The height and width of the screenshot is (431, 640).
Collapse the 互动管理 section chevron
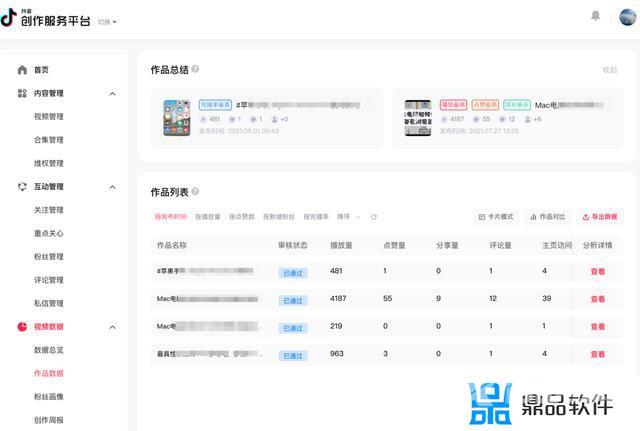(x=113, y=187)
